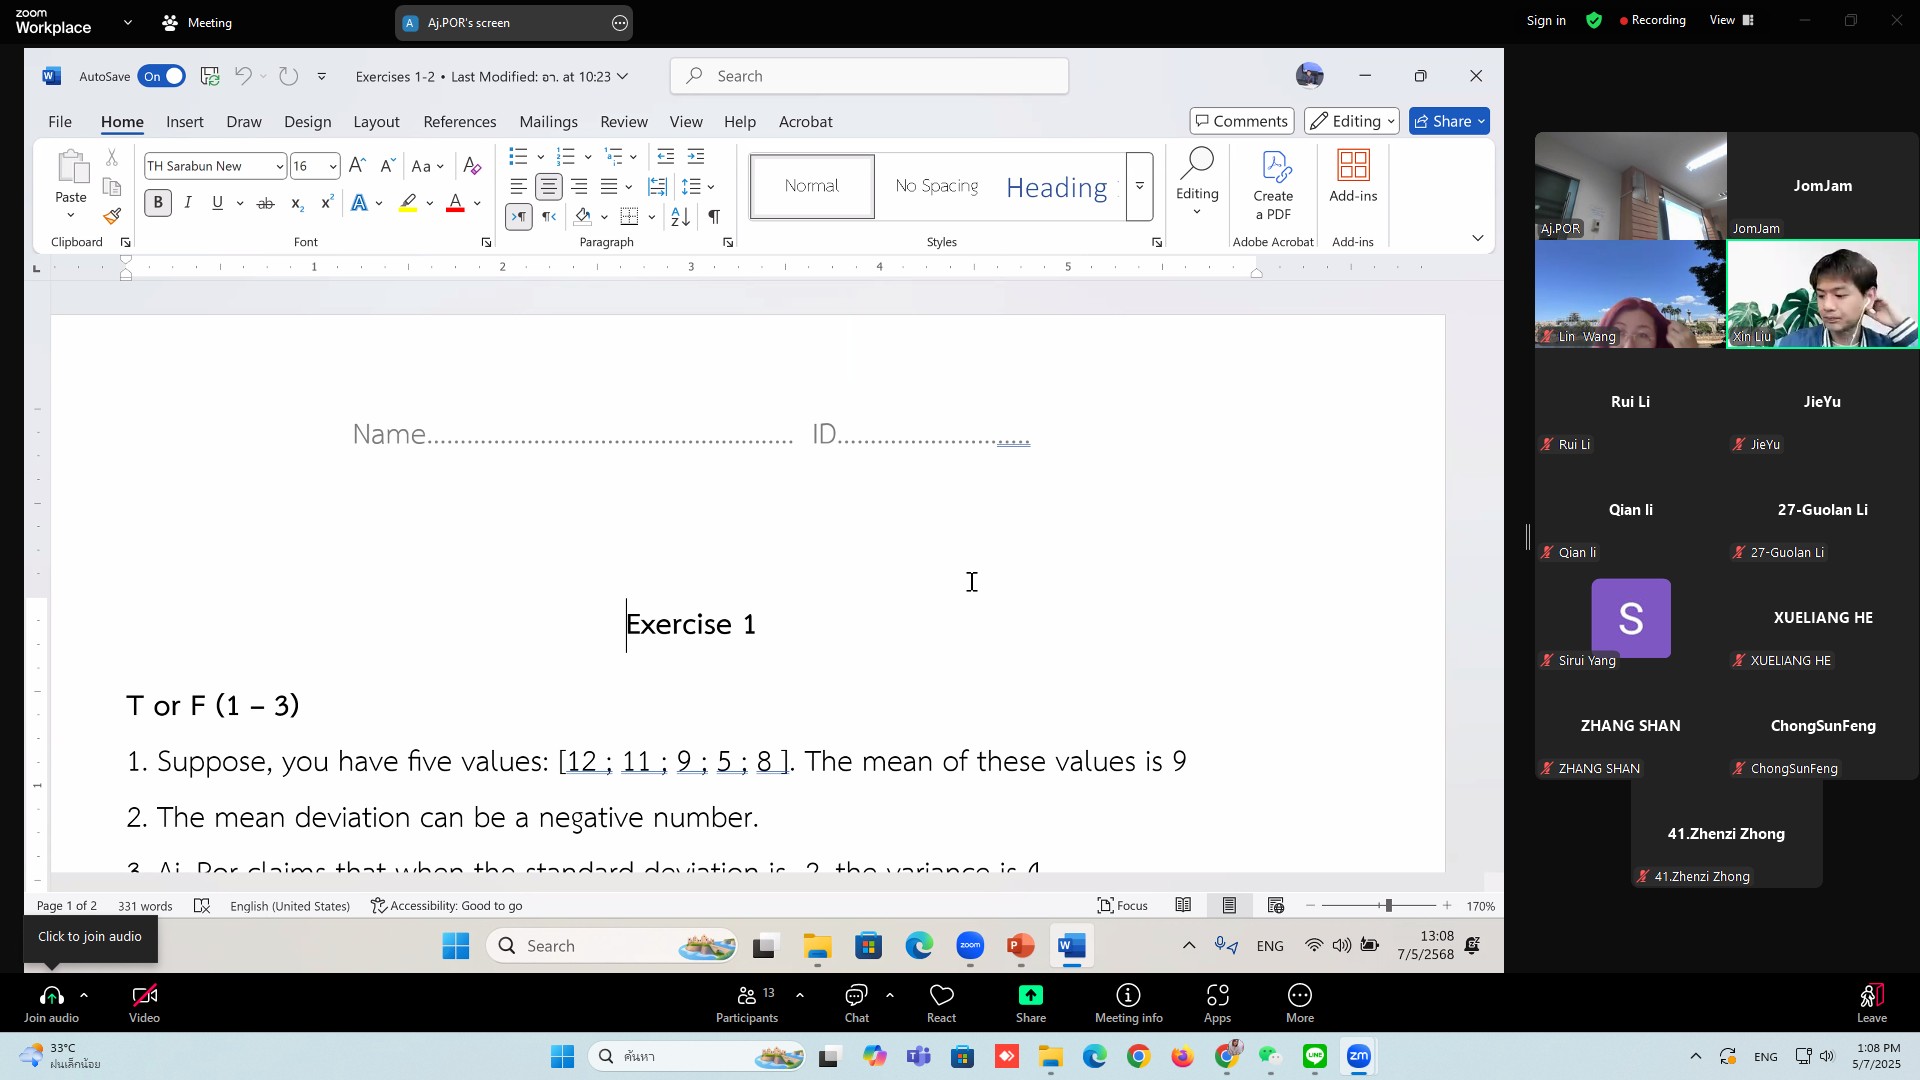Apply subscript formatting
This screenshot has width=1920, height=1080.
(x=297, y=203)
